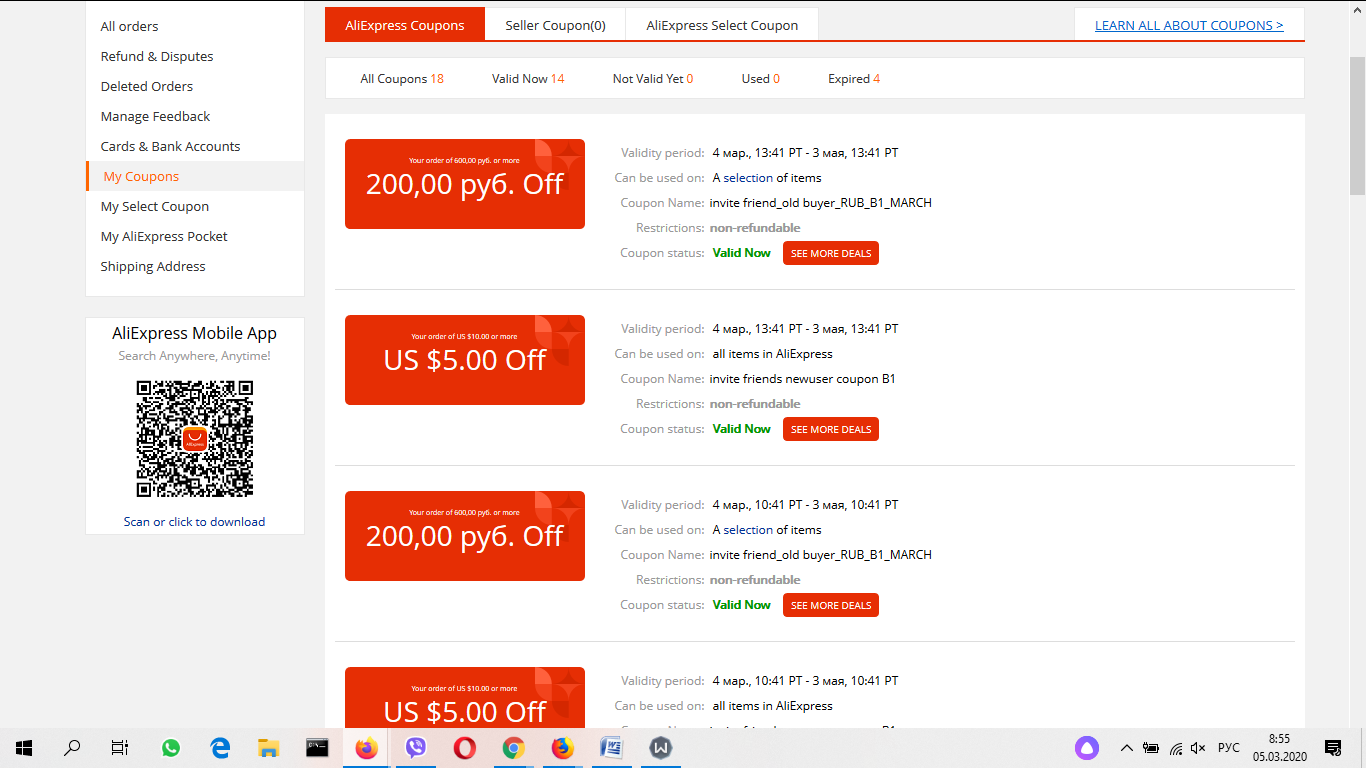The height and width of the screenshot is (768, 1366).
Task: Open File Explorer from the taskbar
Action: coord(268,747)
